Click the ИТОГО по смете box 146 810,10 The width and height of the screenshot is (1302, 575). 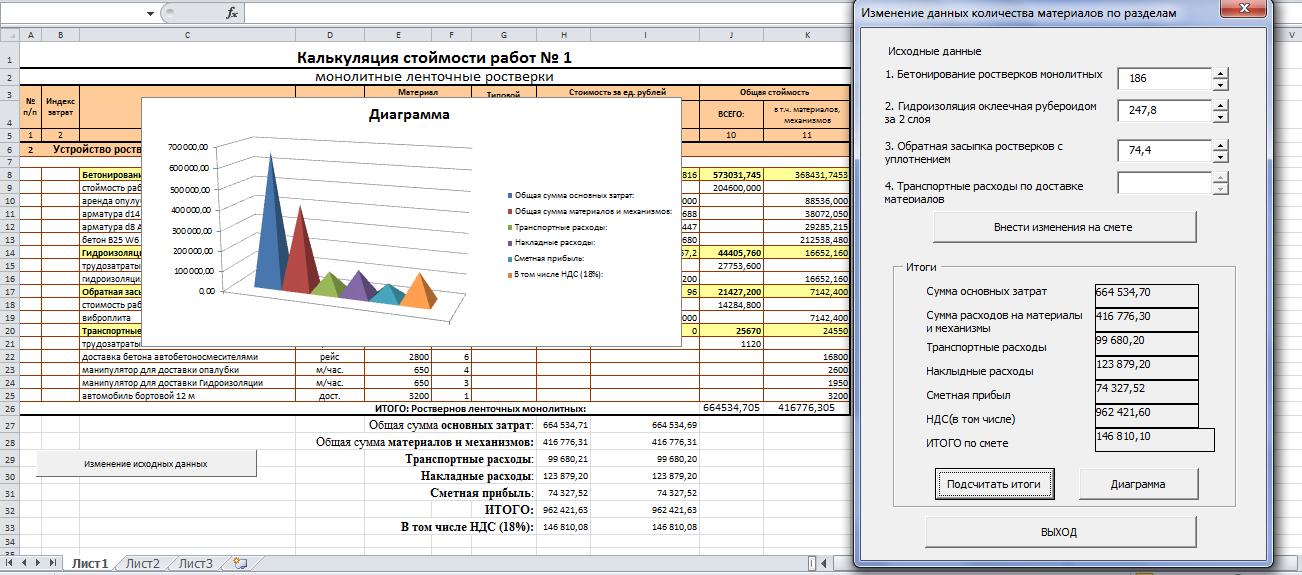[x=1155, y=441]
